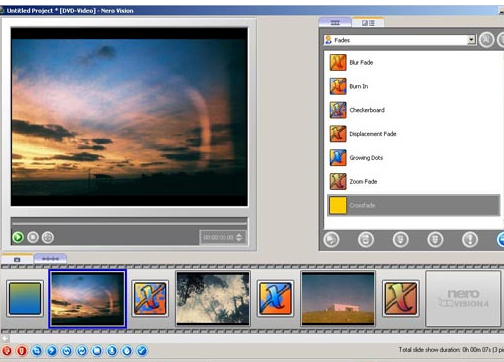Click the gray single down-arrow icon

pos(401,239)
